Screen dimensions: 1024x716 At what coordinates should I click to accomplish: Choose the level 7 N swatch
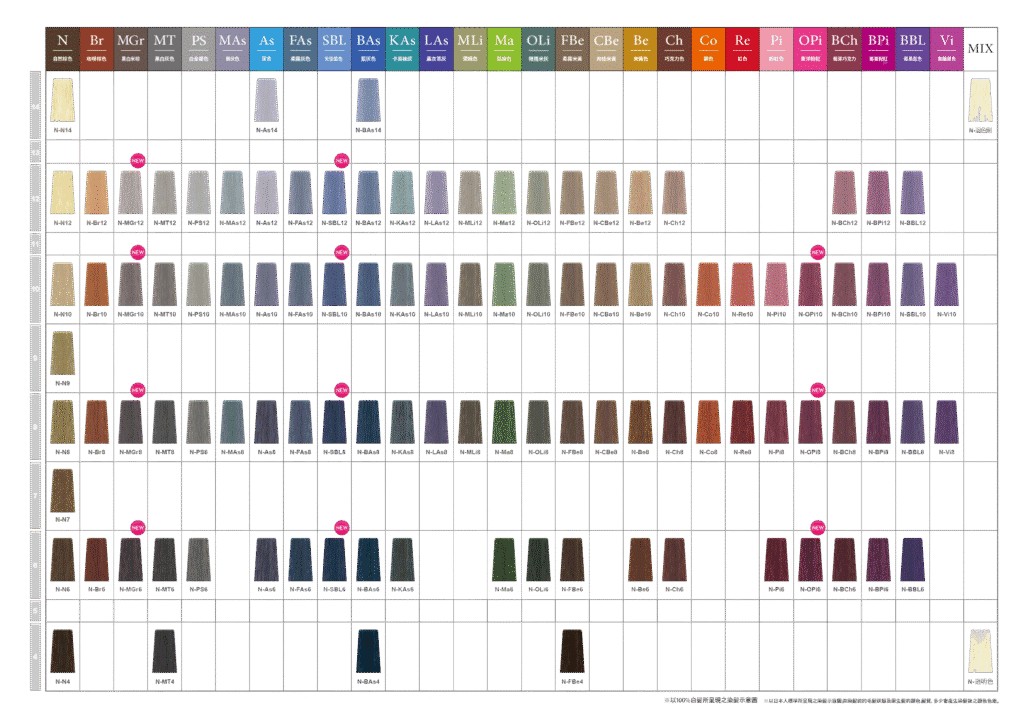[62, 490]
